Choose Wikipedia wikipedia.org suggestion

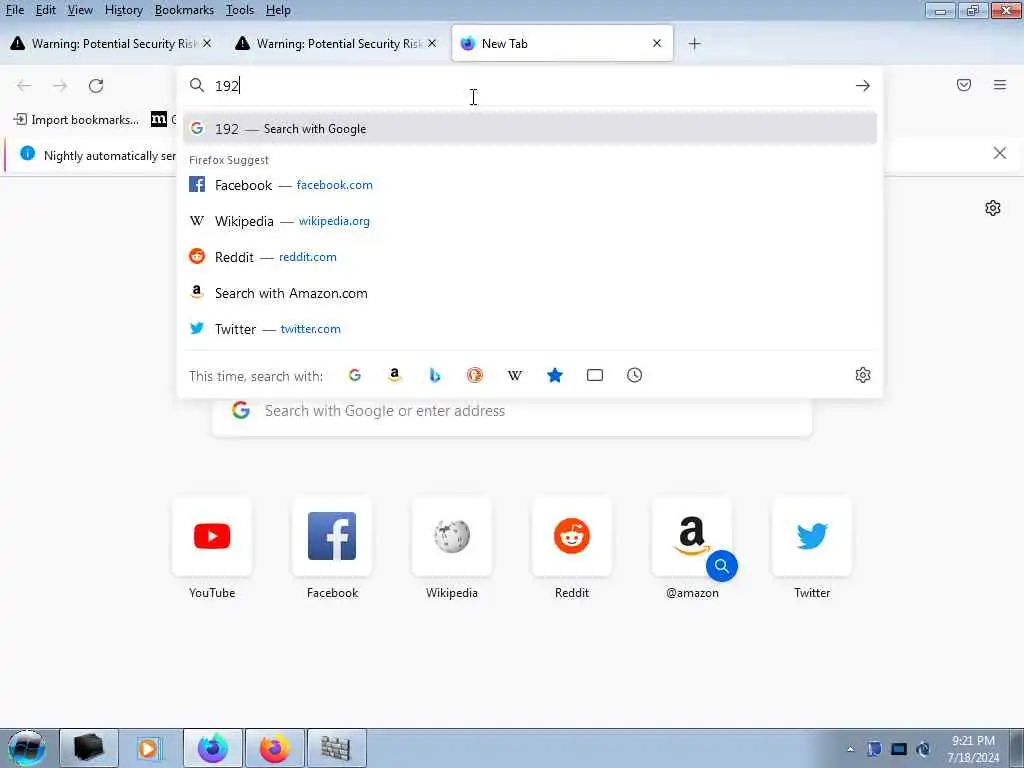pyautogui.click(x=530, y=221)
